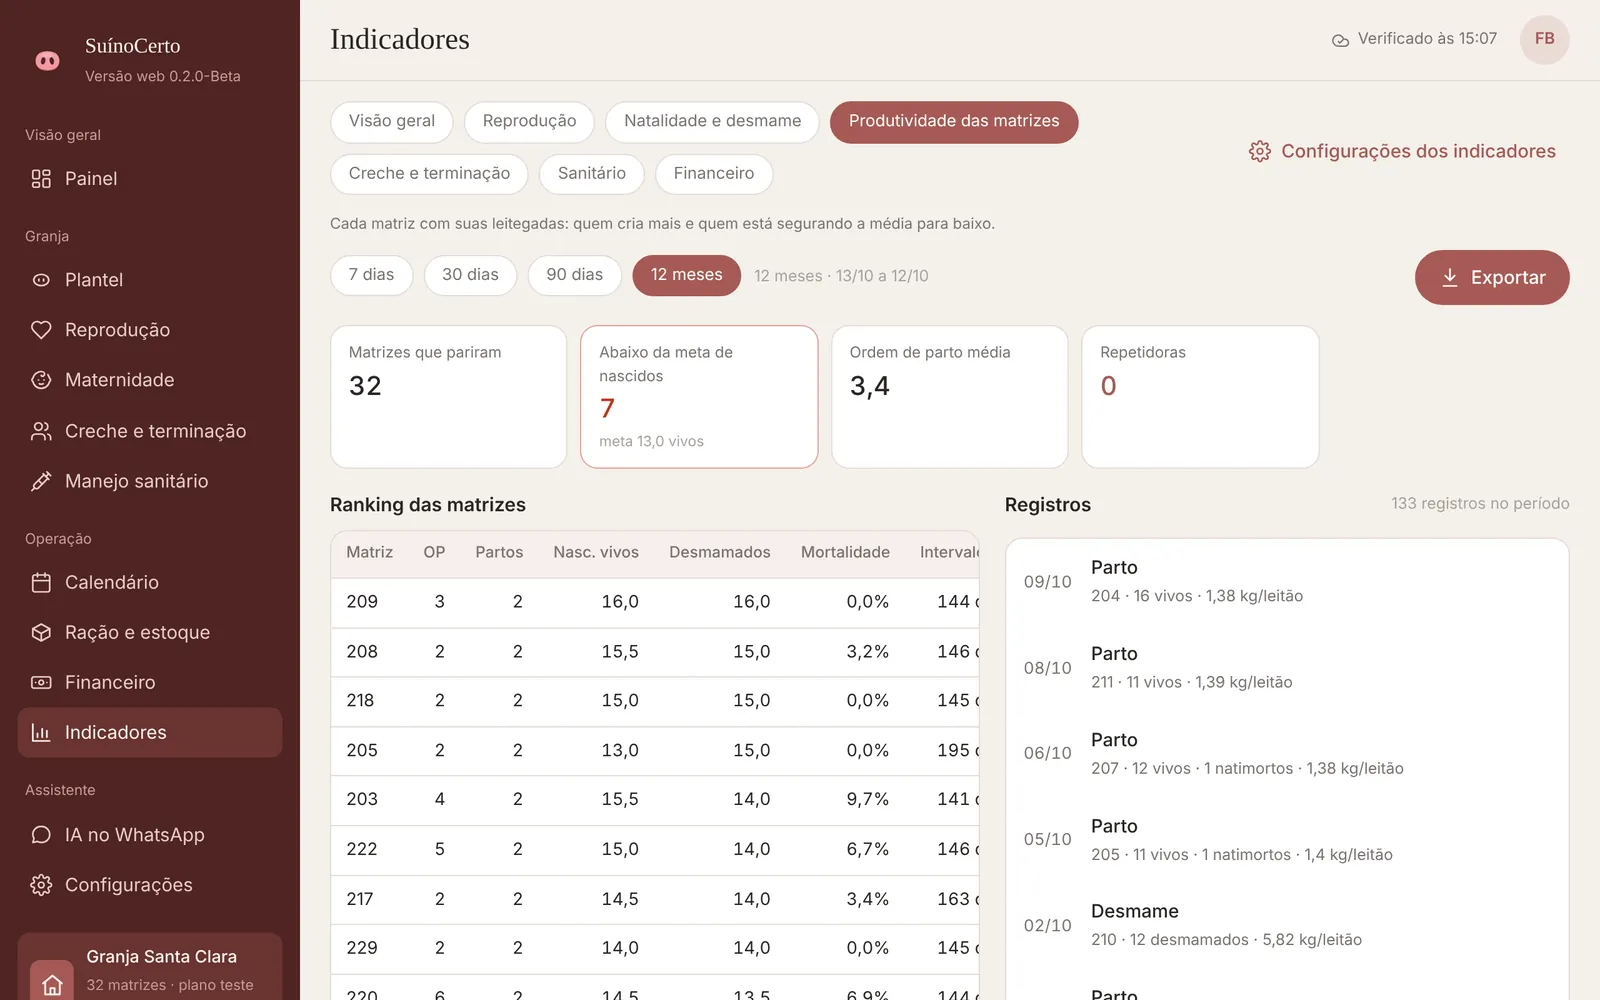Viewport: 1600px width, 1000px height.
Task: Sort by the Partos column header
Action: coord(499,552)
